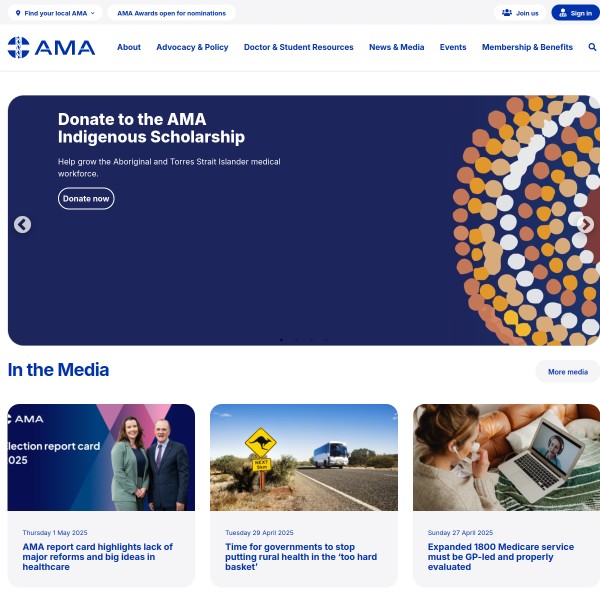
Task: Open Doctor & Student Resources menu
Action: click(x=298, y=47)
